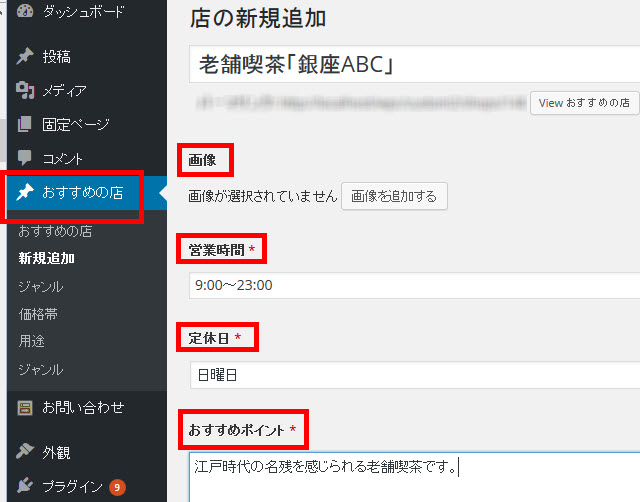This screenshot has height=502, width=640.
Task: Open the 外観 menu
Action: pyautogui.click(x=57, y=452)
